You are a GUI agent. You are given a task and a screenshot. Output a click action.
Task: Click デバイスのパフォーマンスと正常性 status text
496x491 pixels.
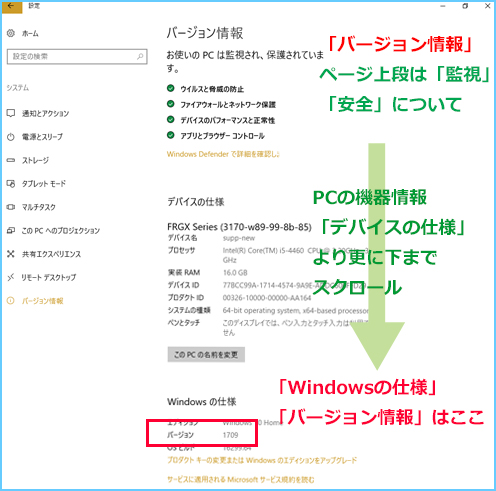(x=228, y=120)
